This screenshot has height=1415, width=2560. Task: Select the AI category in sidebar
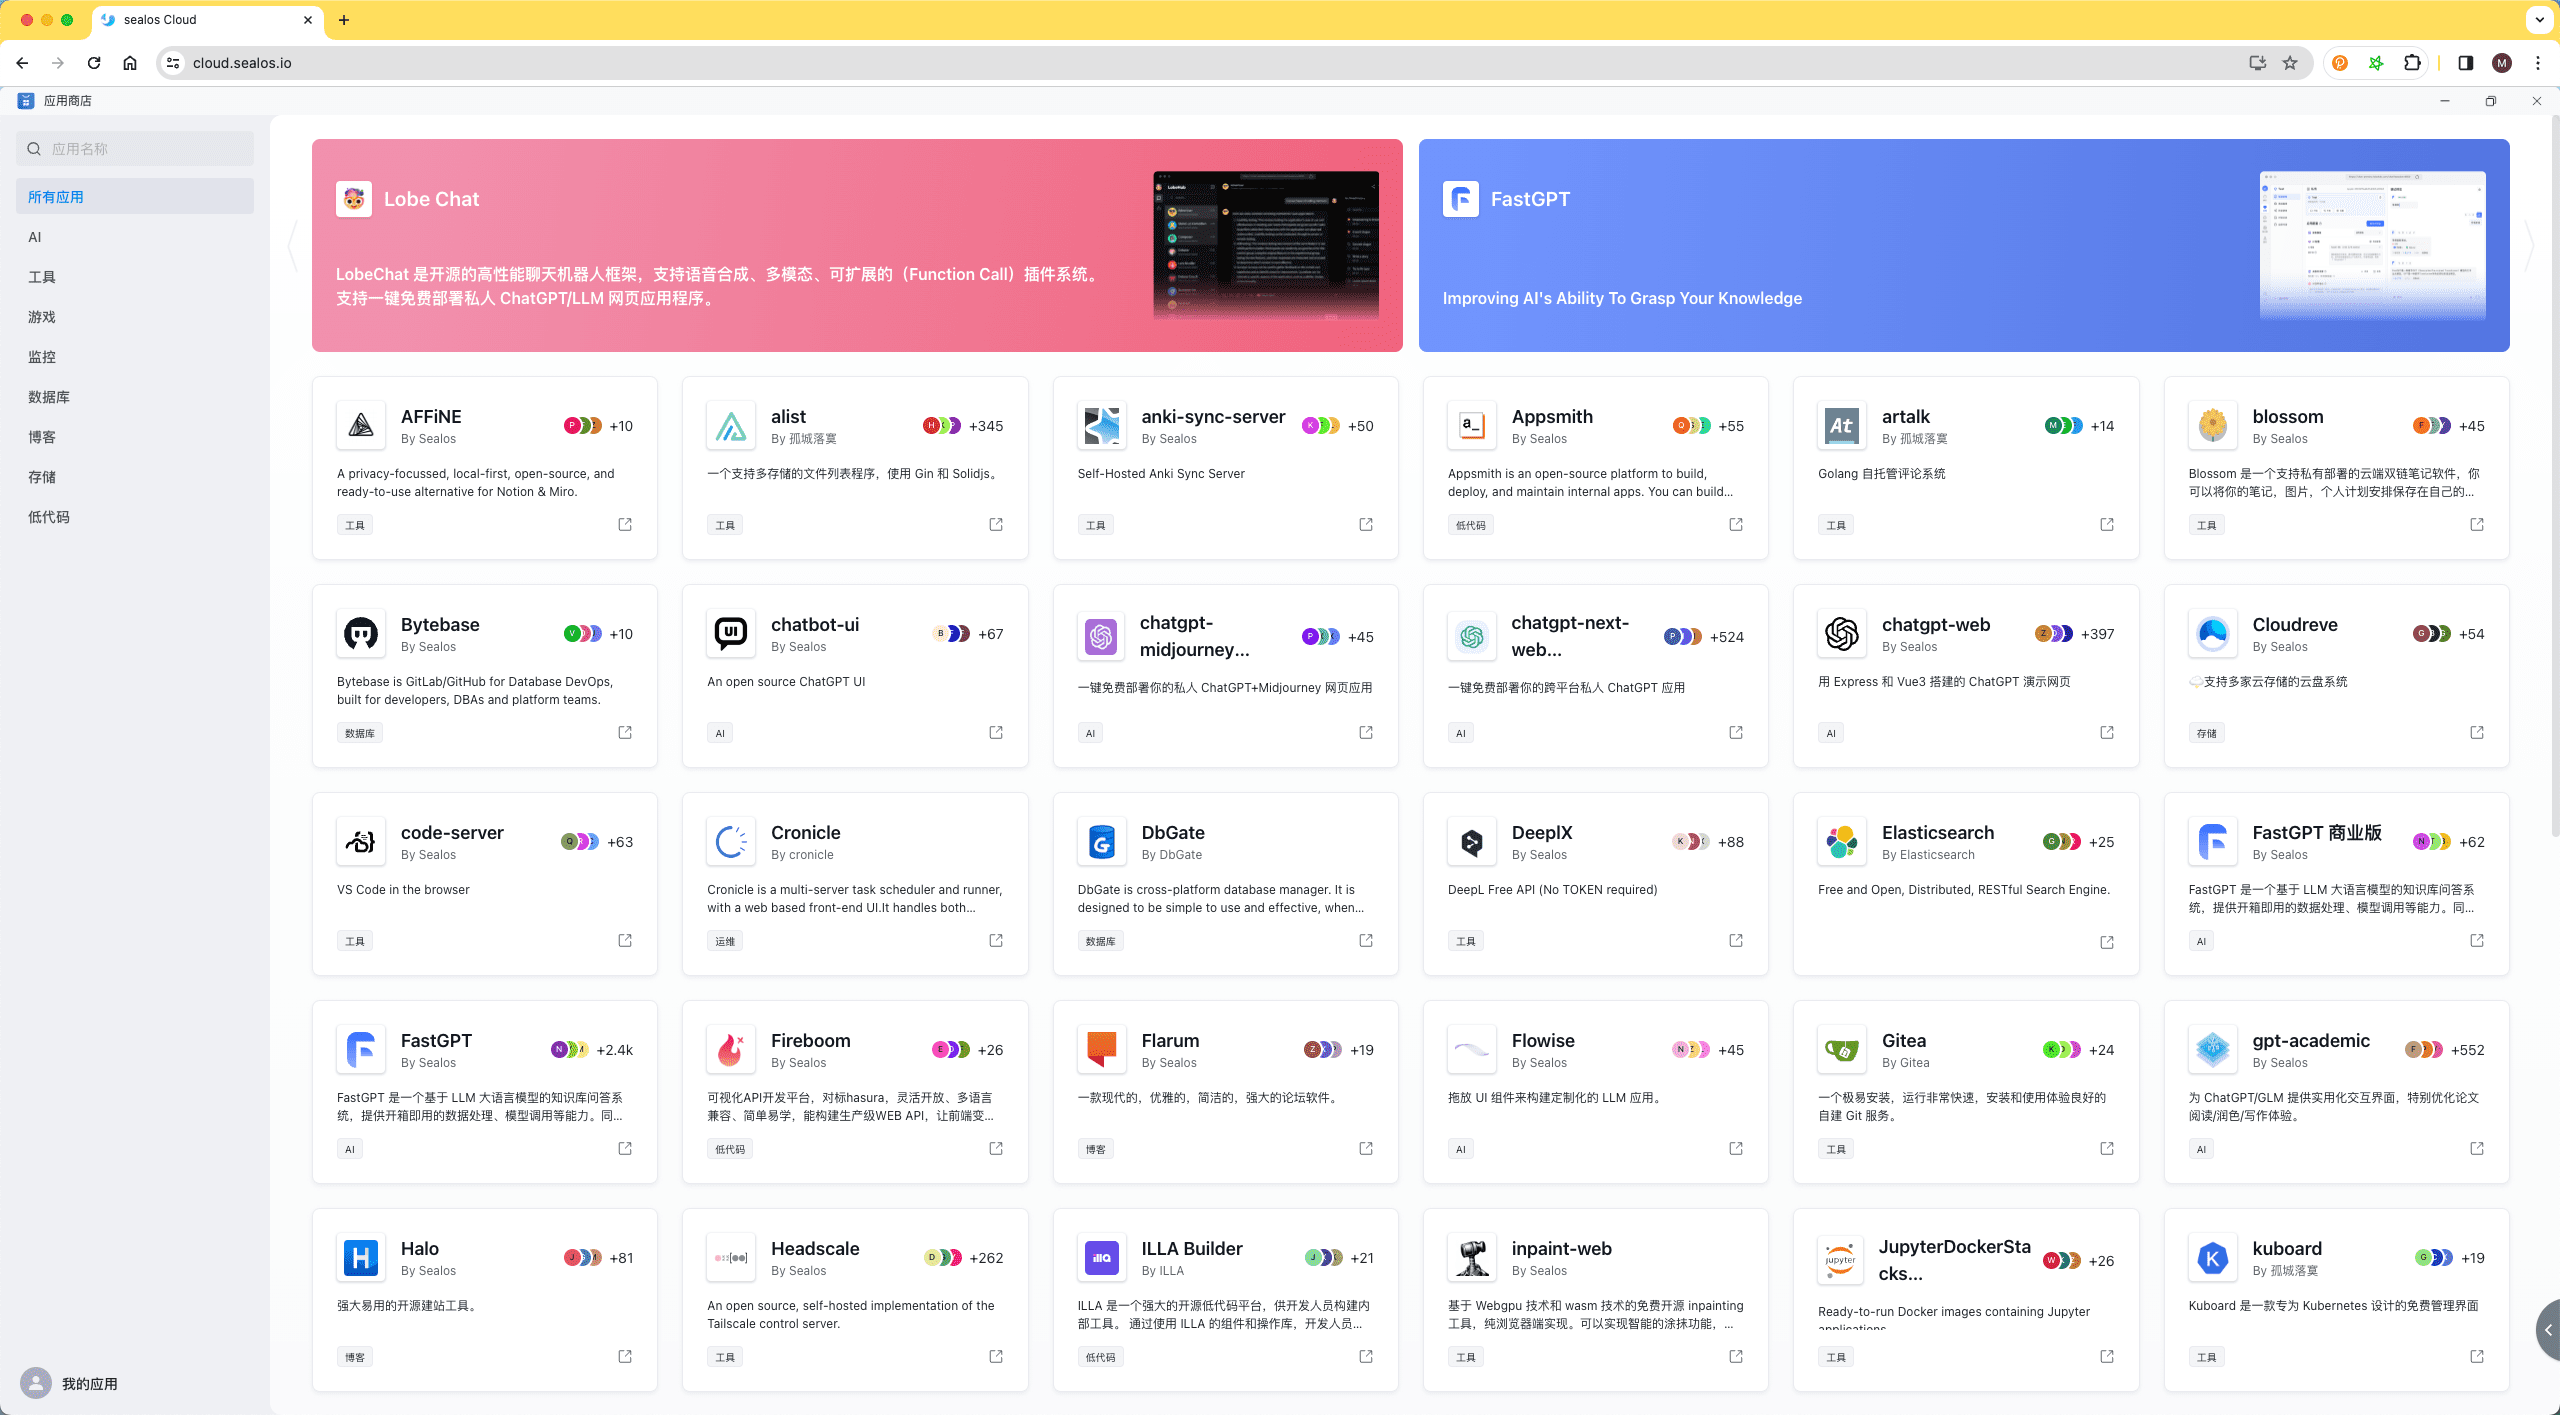point(35,237)
